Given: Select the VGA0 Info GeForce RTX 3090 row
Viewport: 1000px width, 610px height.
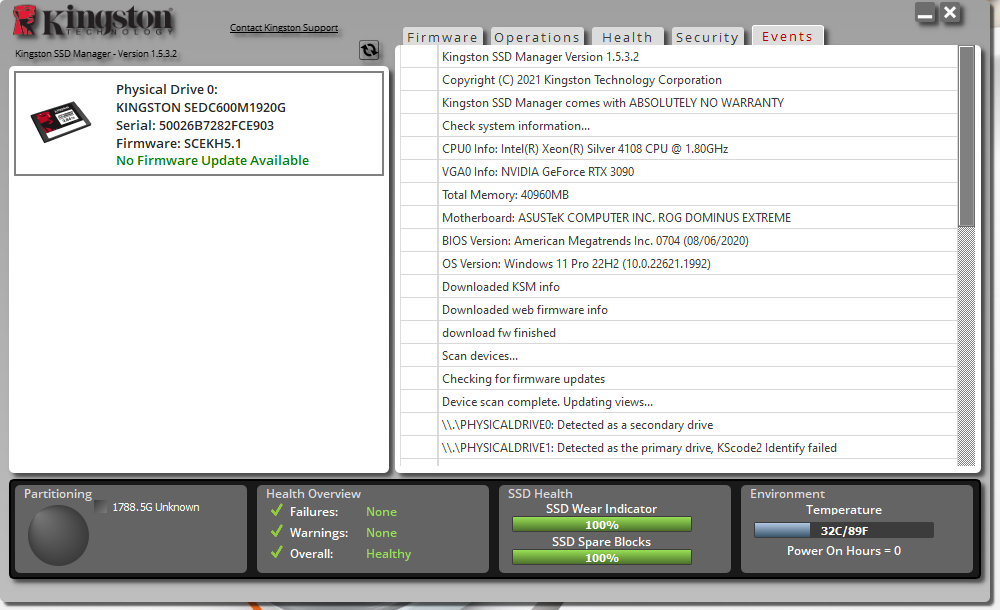Looking at the screenshot, I should pos(679,172).
